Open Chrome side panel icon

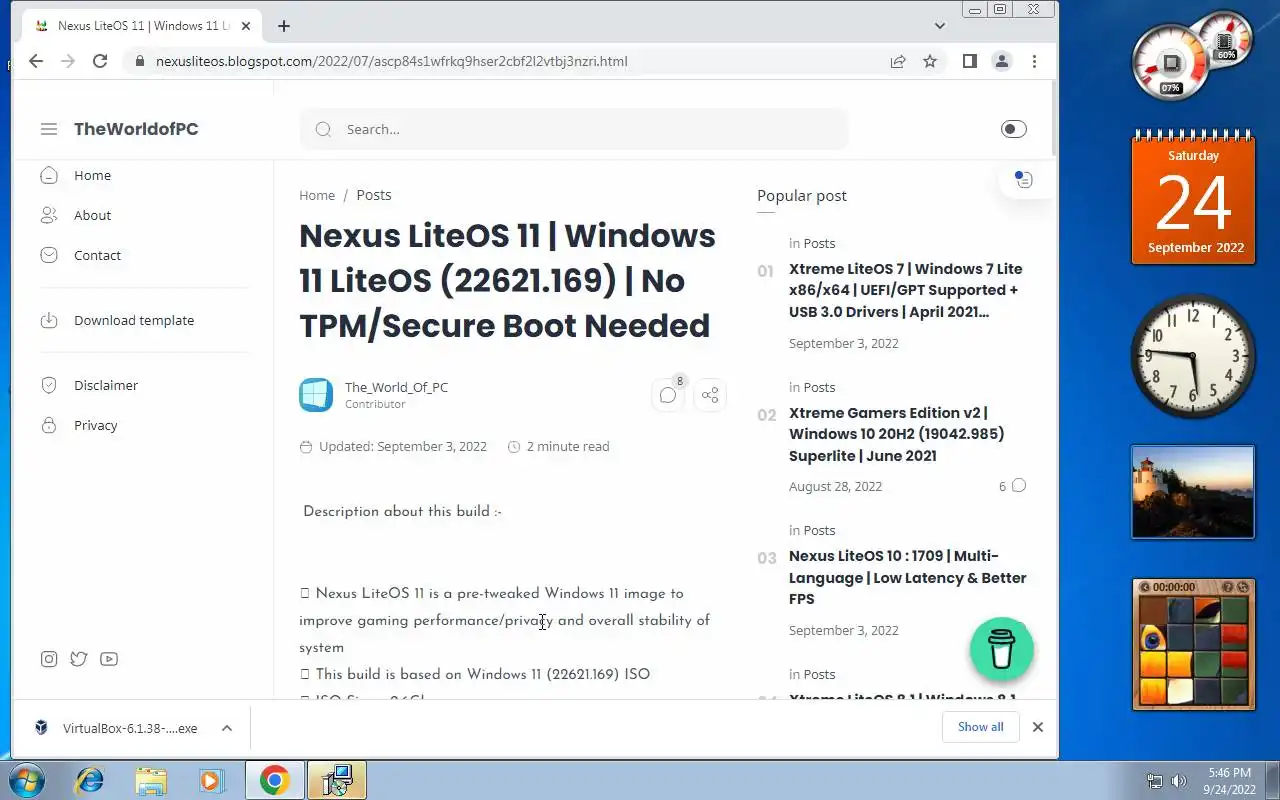coord(969,61)
